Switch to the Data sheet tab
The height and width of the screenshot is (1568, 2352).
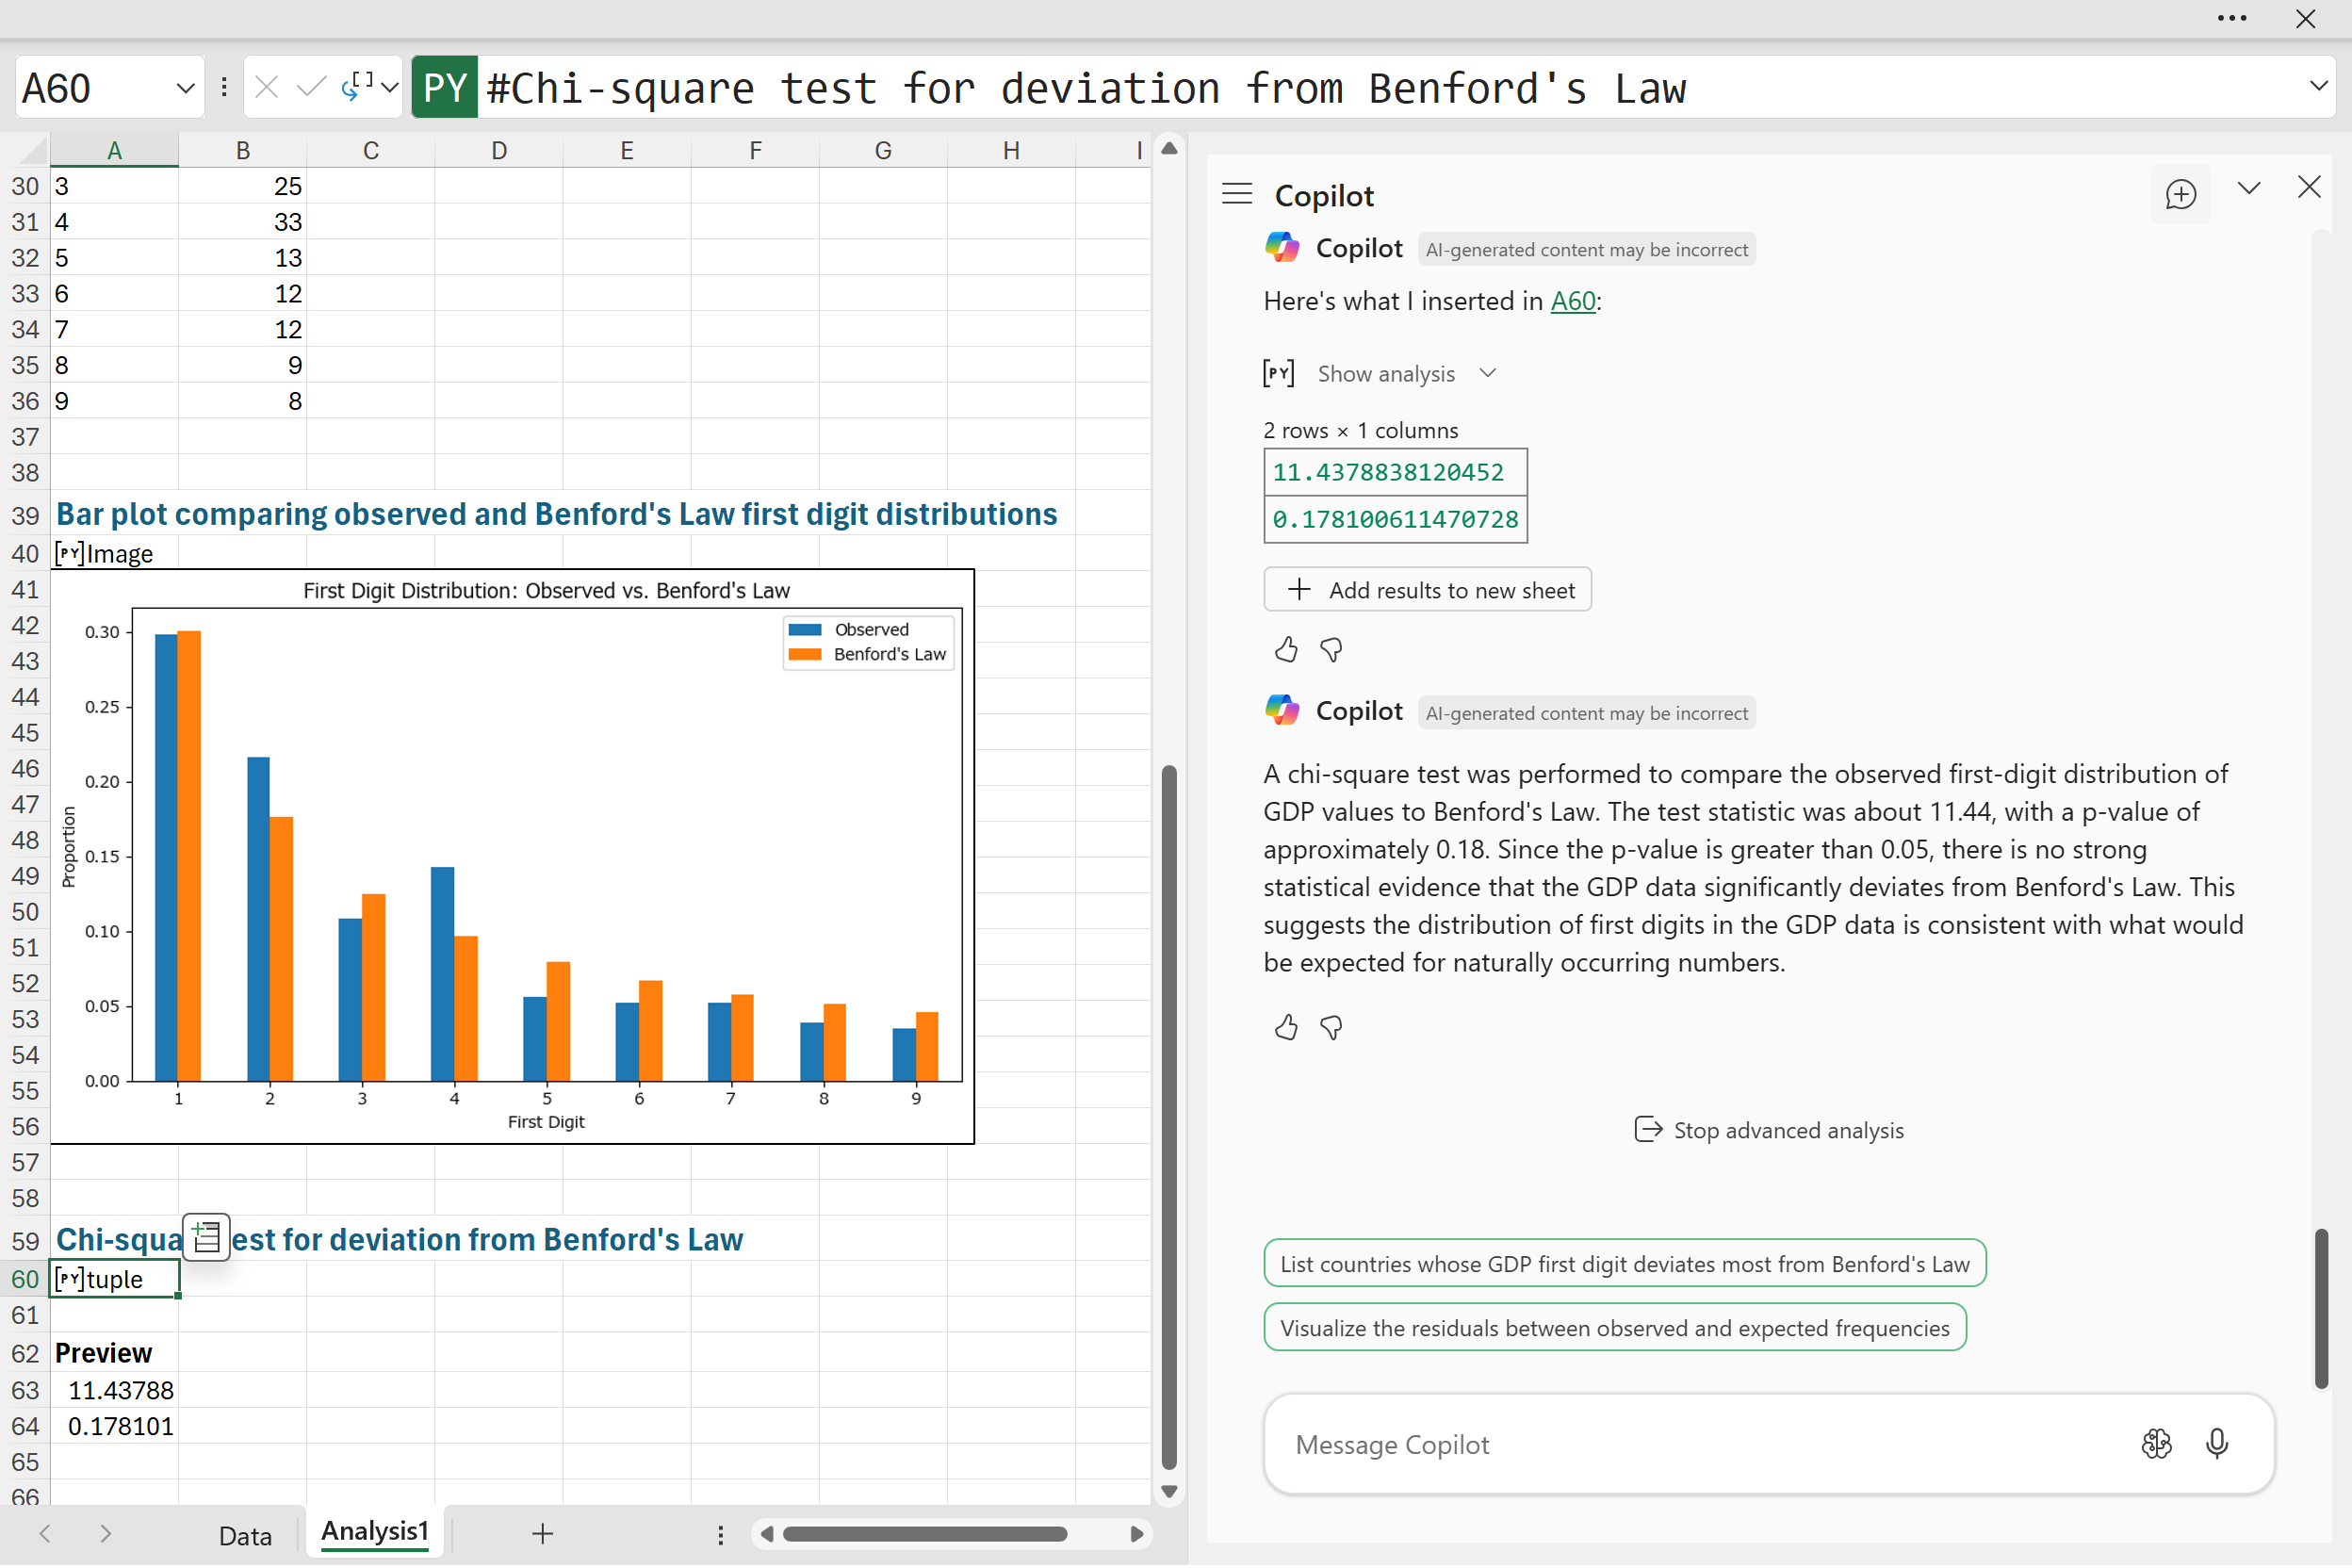245,1535
